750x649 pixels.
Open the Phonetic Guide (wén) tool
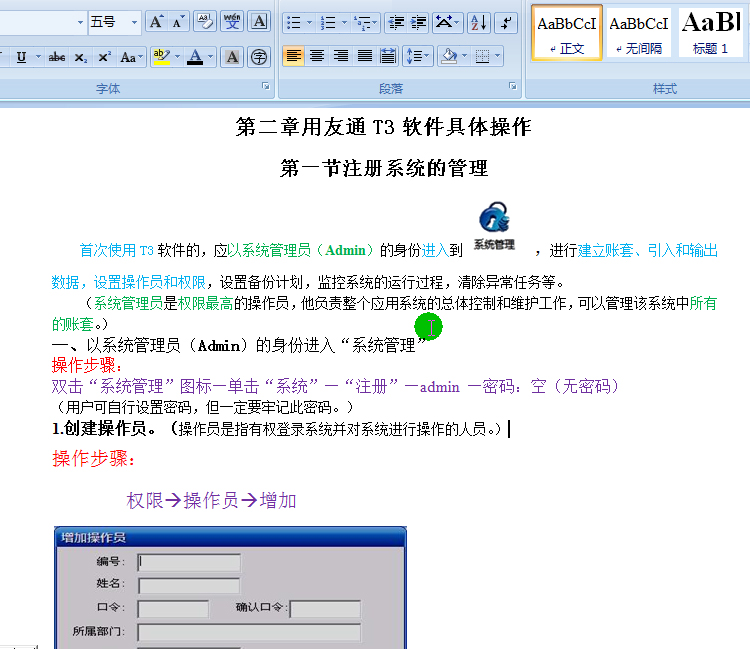tap(232, 22)
